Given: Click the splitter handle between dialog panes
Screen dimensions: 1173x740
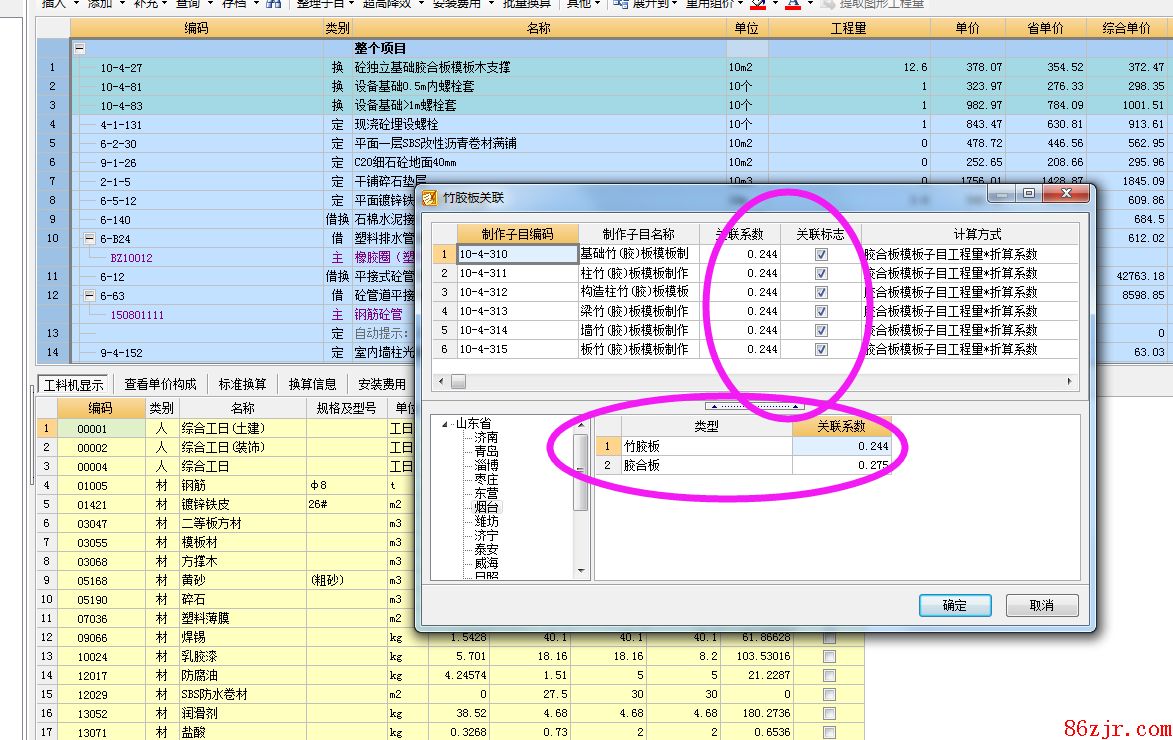Looking at the screenshot, I should click(755, 406).
